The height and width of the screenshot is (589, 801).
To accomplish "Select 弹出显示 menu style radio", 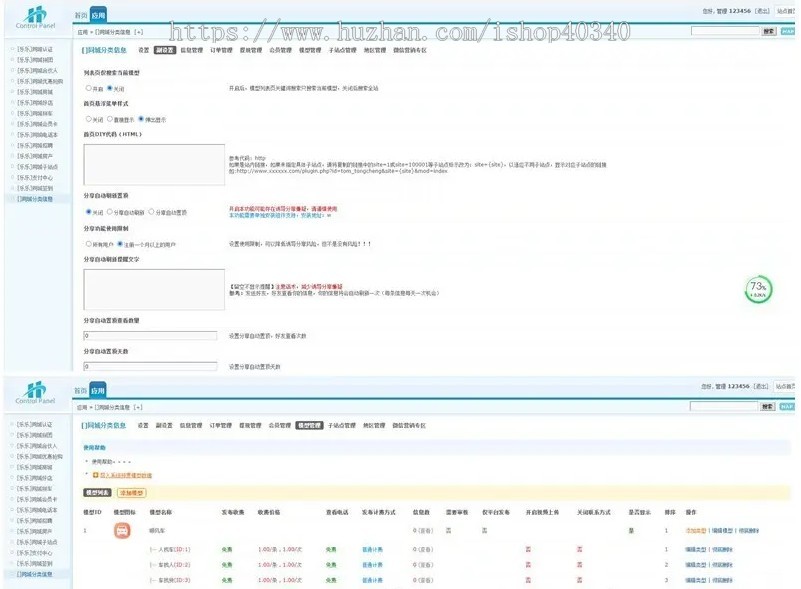I will (142, 119).
